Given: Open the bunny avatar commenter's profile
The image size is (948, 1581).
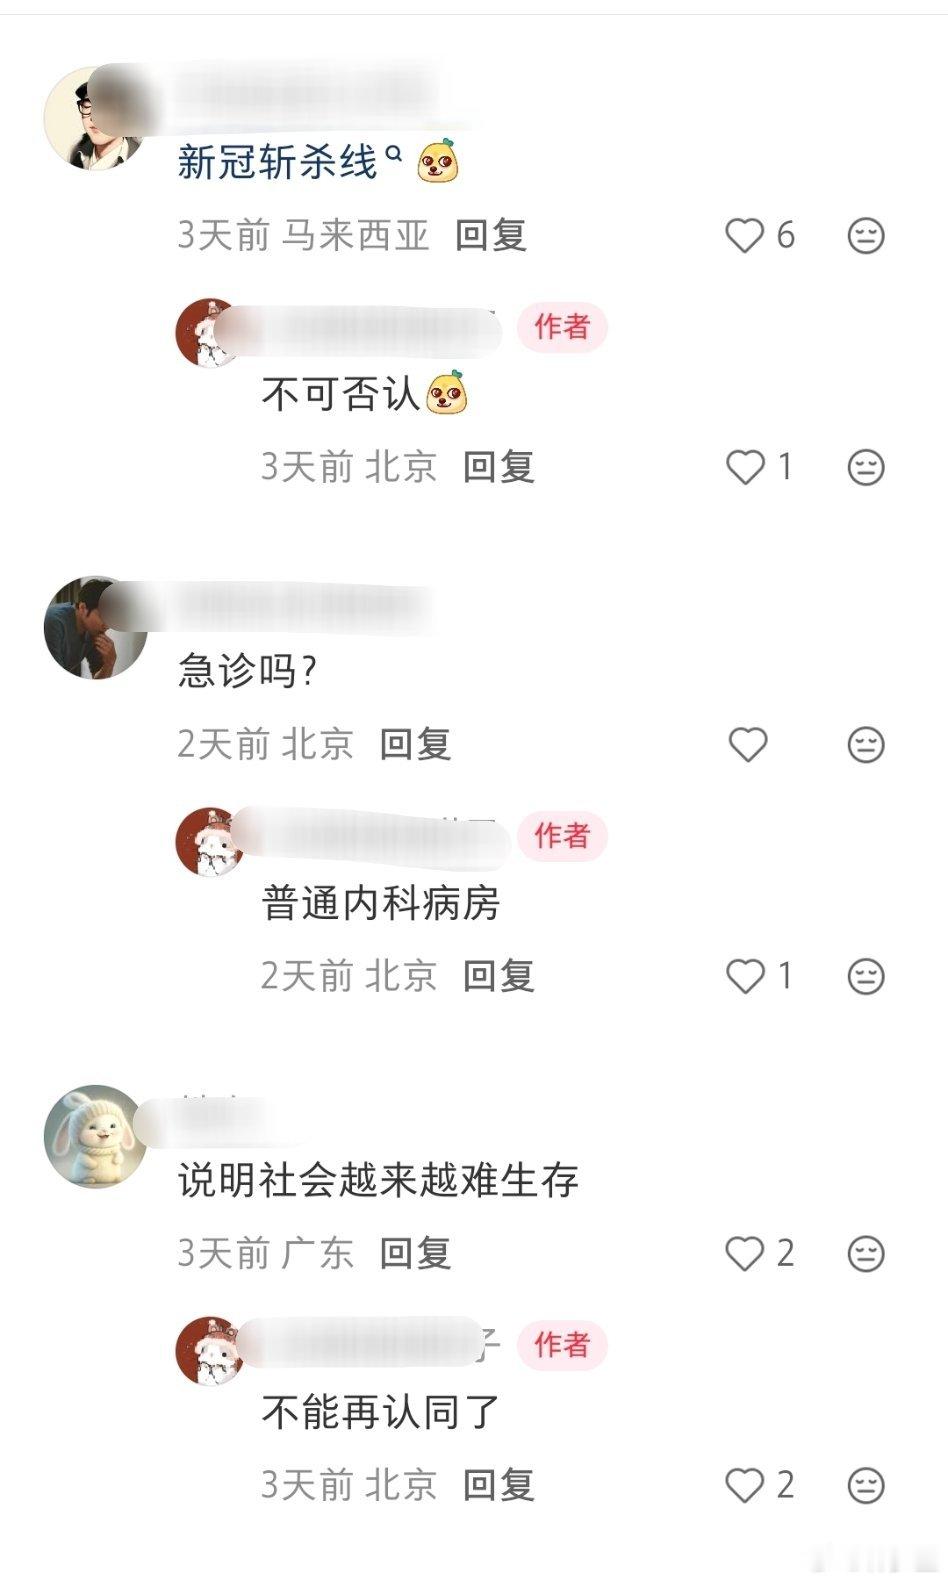Looking at the screenshot, I should tap(95, 1136).
